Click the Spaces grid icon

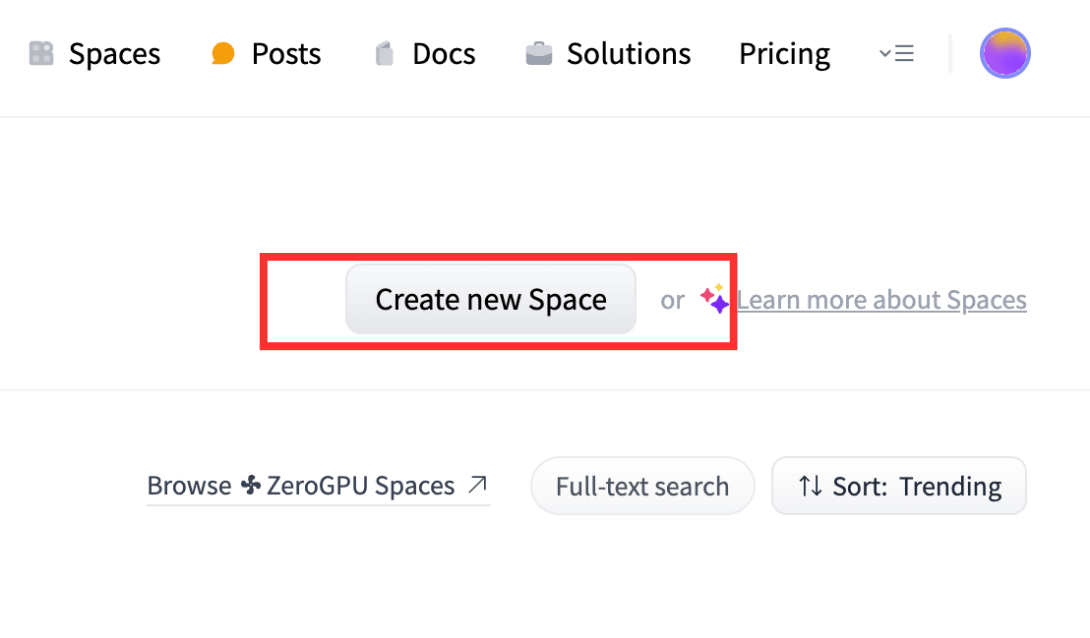[x=41, y=54]
